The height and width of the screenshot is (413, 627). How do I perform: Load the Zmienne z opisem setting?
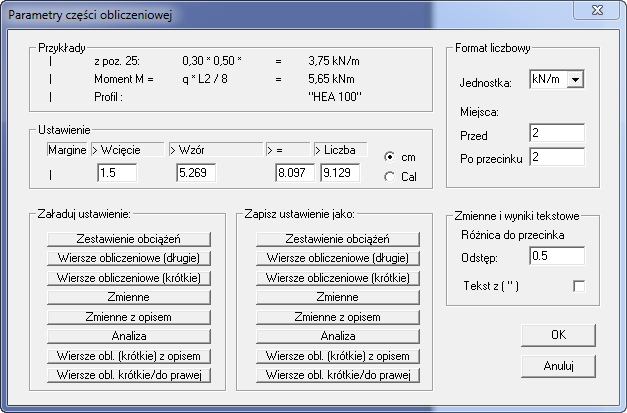tap(128, 316)
